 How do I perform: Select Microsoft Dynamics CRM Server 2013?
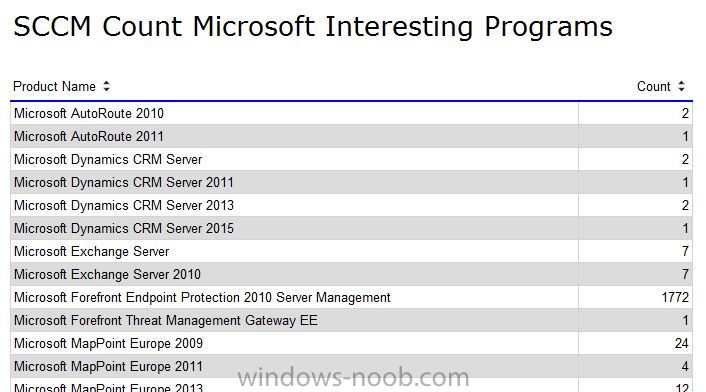pos(351,205)
